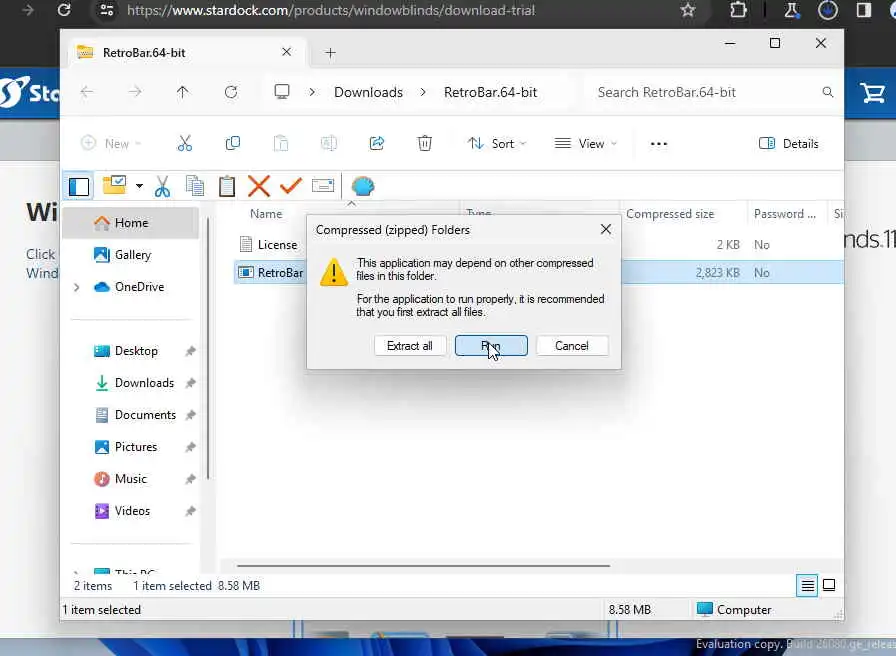Open the Sort dropdown
The image size is (896, 656).
[x=496, y=143]
